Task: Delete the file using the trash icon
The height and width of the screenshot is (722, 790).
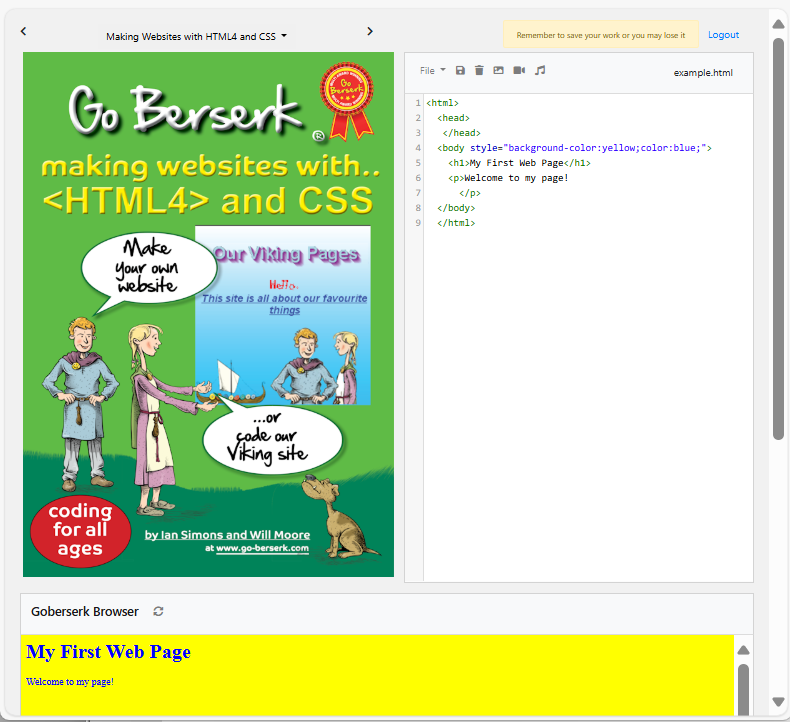Action: (479, 71)
